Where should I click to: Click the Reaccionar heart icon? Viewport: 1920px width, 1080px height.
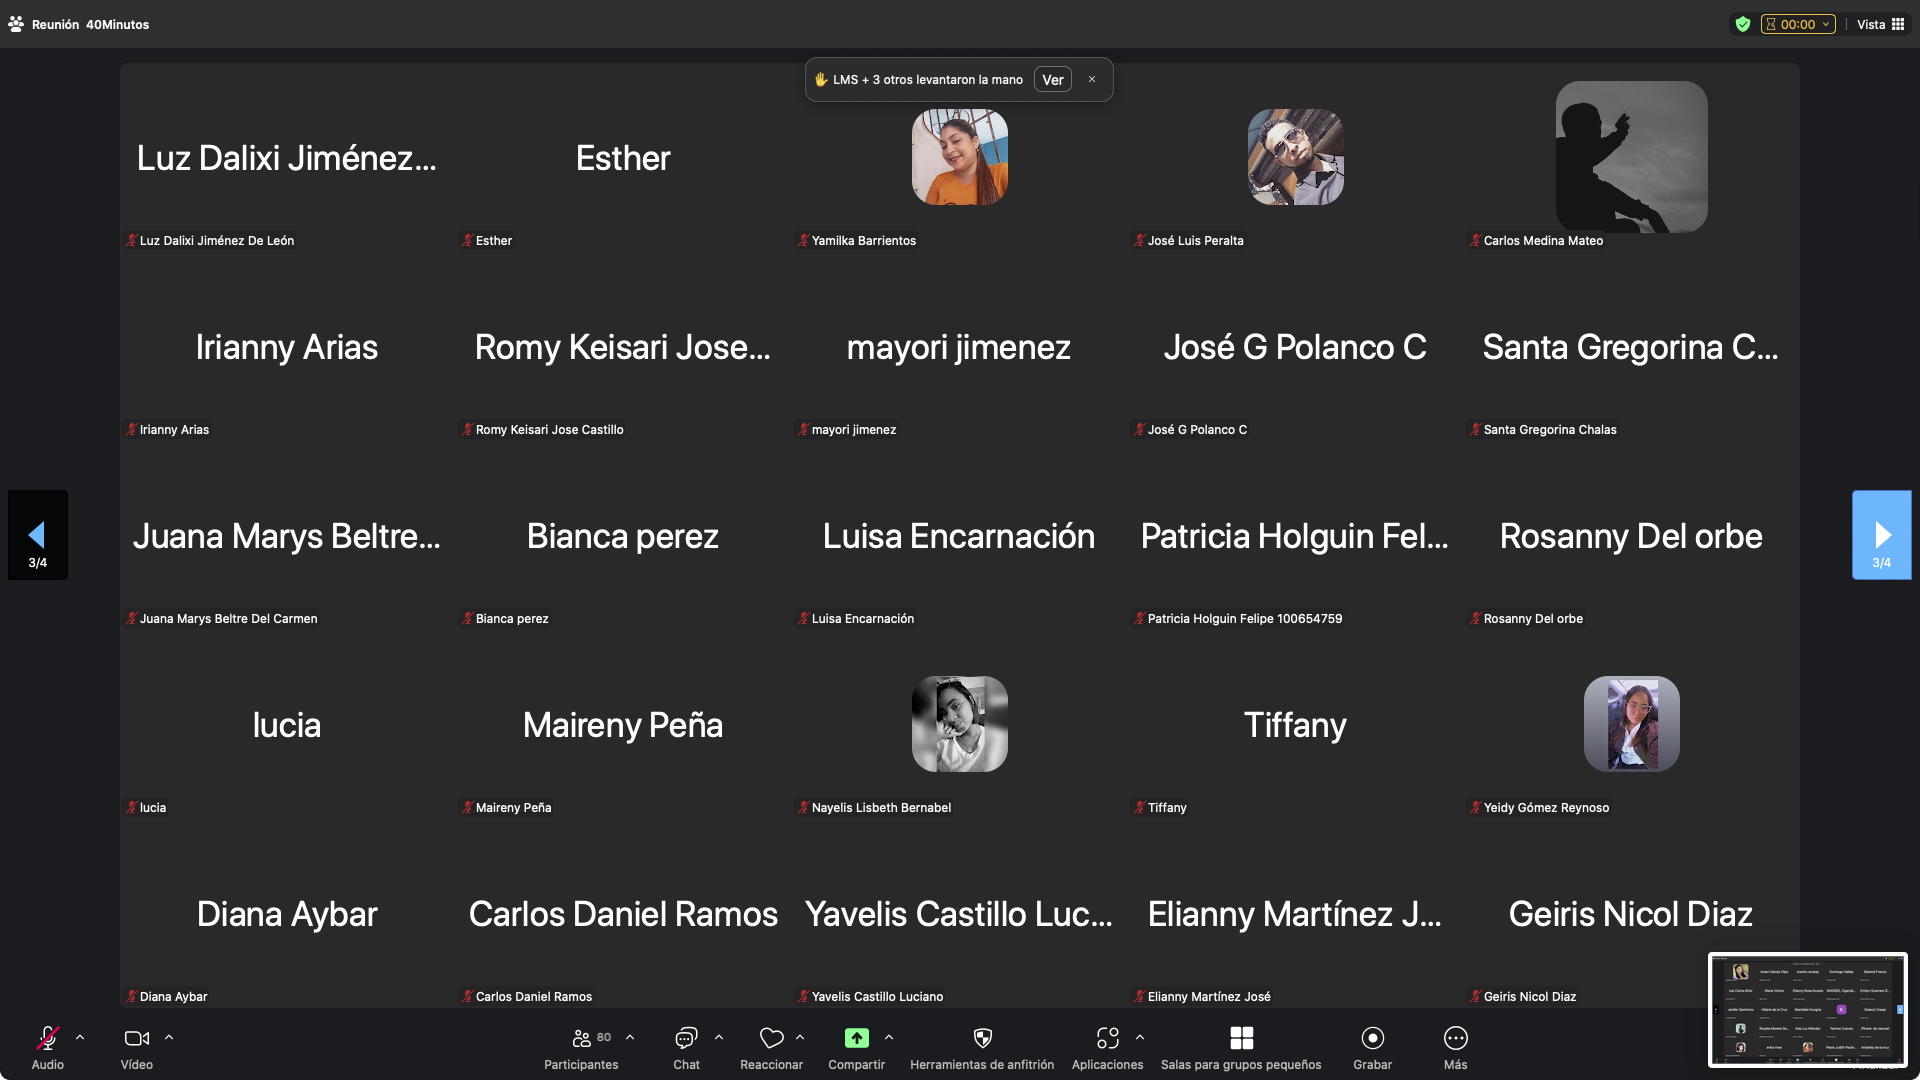pyautogui.click(x=771, y=1038)
